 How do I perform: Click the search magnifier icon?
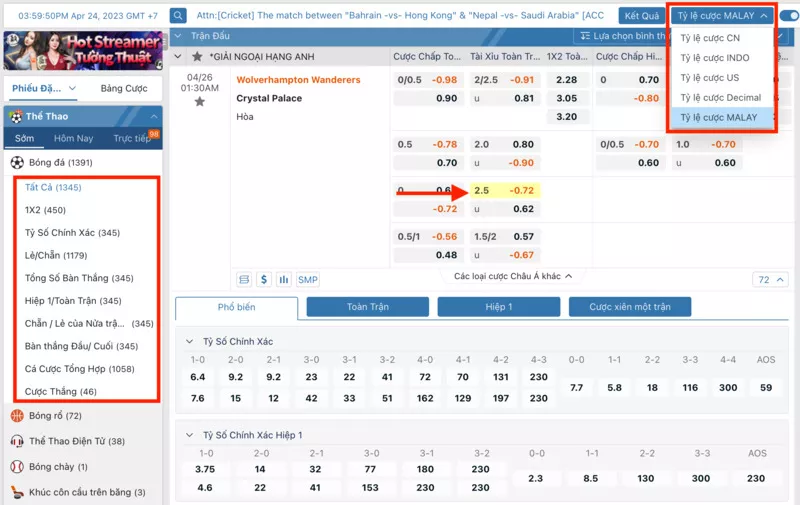point(178,15)
